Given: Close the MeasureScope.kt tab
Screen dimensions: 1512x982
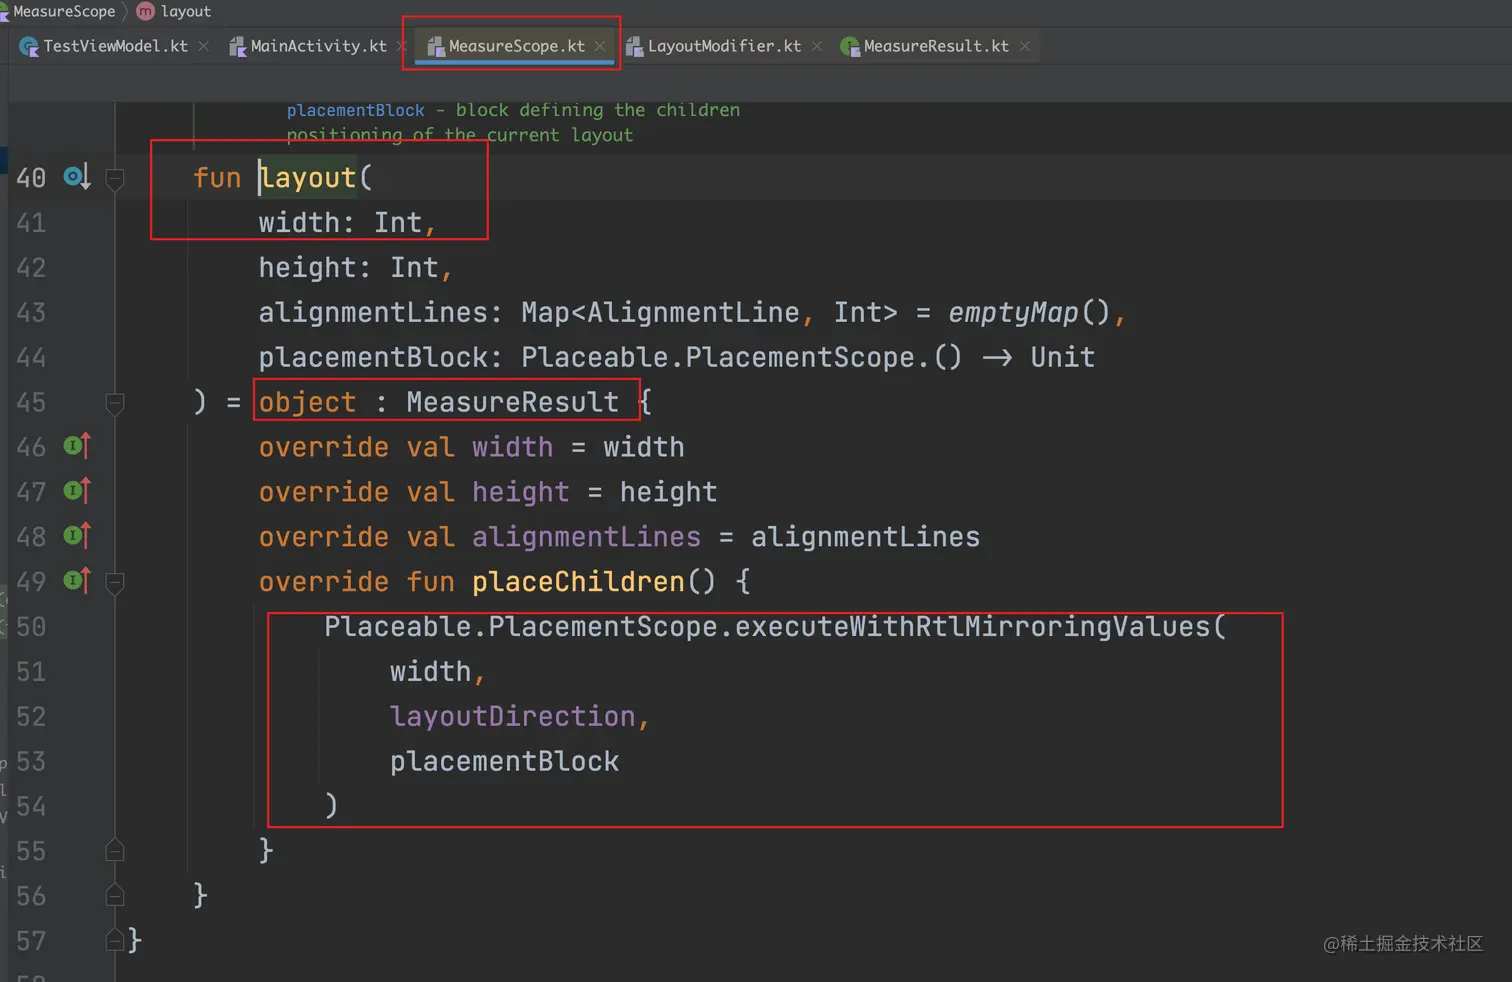Looking at the screenshot, I should click(x=600, y=46).
